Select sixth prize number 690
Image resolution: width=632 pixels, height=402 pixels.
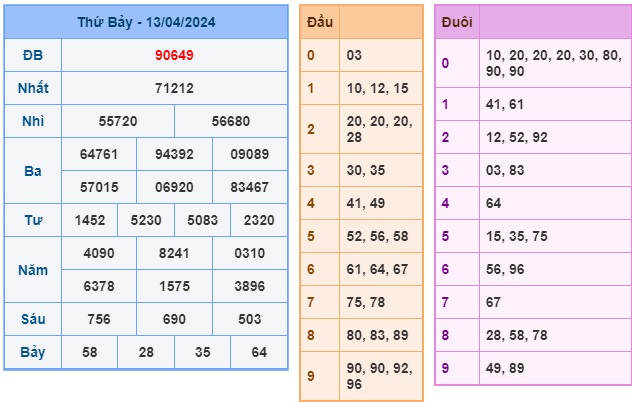[174, 319]
